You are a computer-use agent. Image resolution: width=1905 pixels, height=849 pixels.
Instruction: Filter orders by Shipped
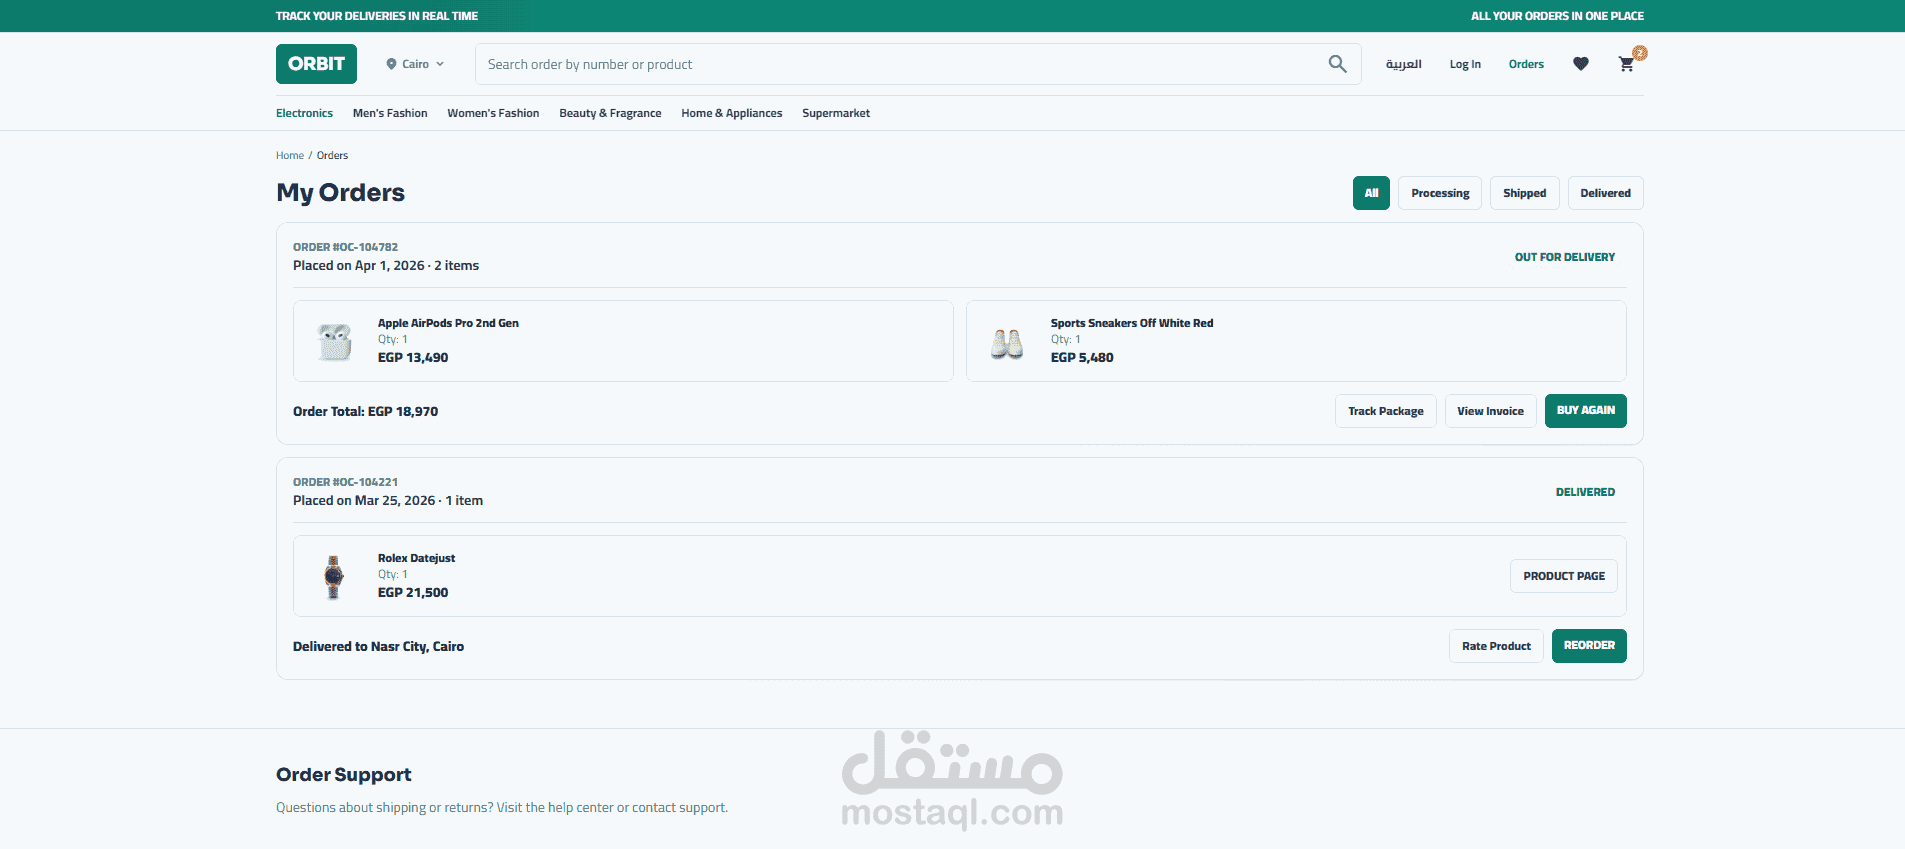[1524, 193]
